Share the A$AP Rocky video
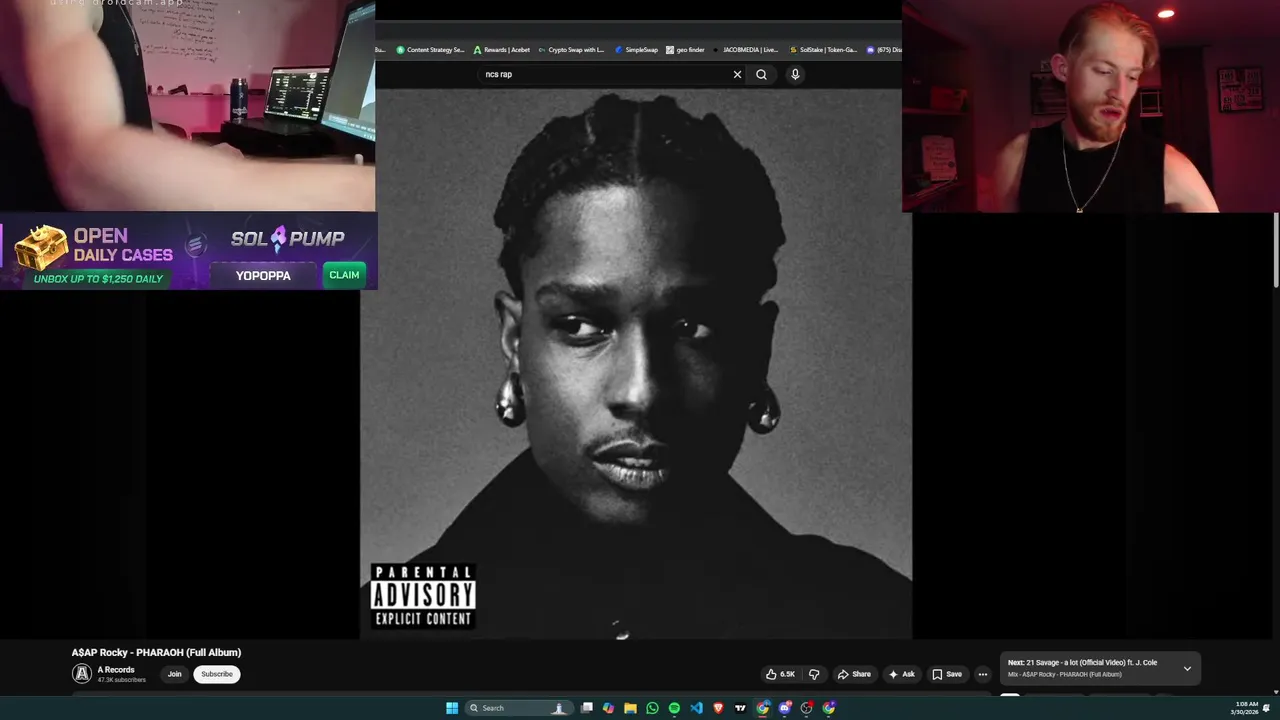The width and height of the screenshot is (1280, 720). (854, 674)
